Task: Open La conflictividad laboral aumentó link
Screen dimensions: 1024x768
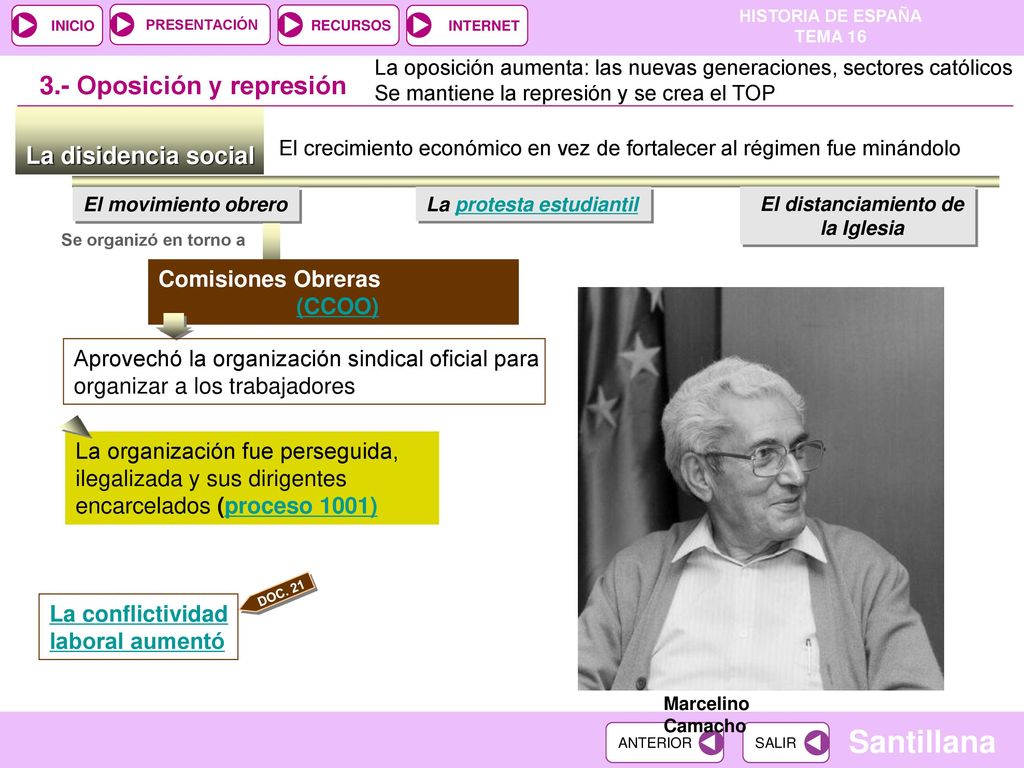Action: tap(138, 627)
